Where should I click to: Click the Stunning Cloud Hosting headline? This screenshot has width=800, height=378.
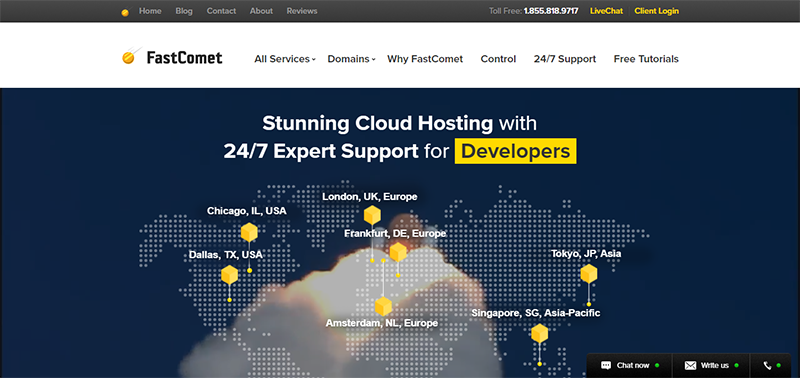pos(378,123)
